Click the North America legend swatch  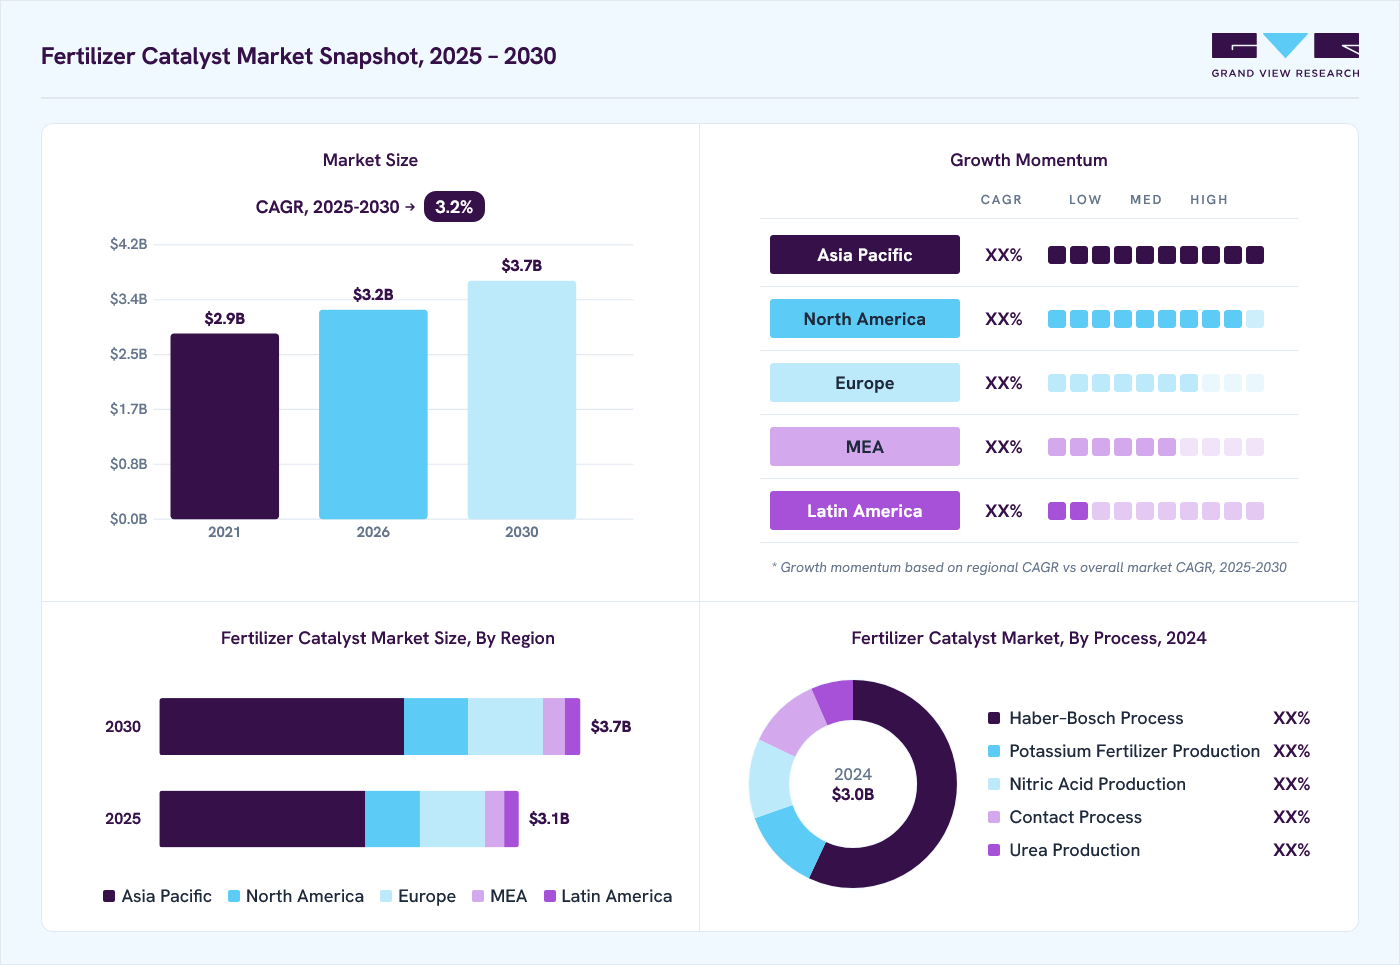pyautogui.click(x=234, y=896)
